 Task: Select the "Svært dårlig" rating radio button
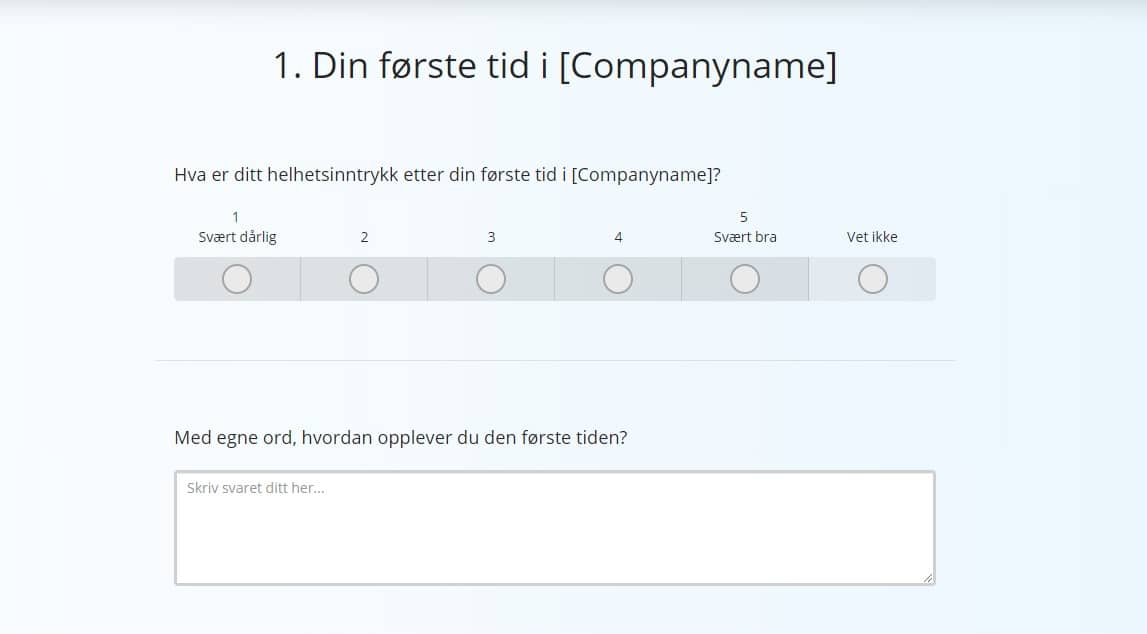coord(236,279)
